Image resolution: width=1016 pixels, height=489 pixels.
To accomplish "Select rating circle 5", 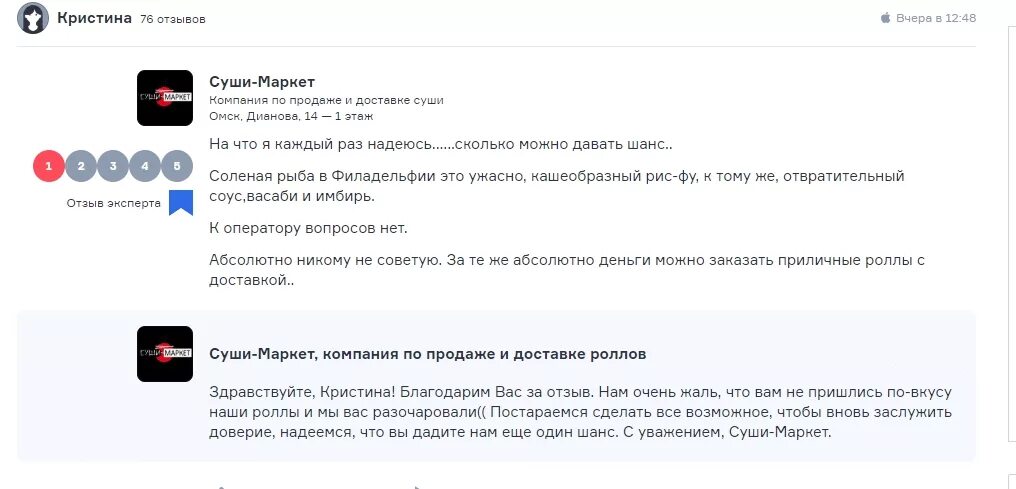I will click(x=177, y=166).
